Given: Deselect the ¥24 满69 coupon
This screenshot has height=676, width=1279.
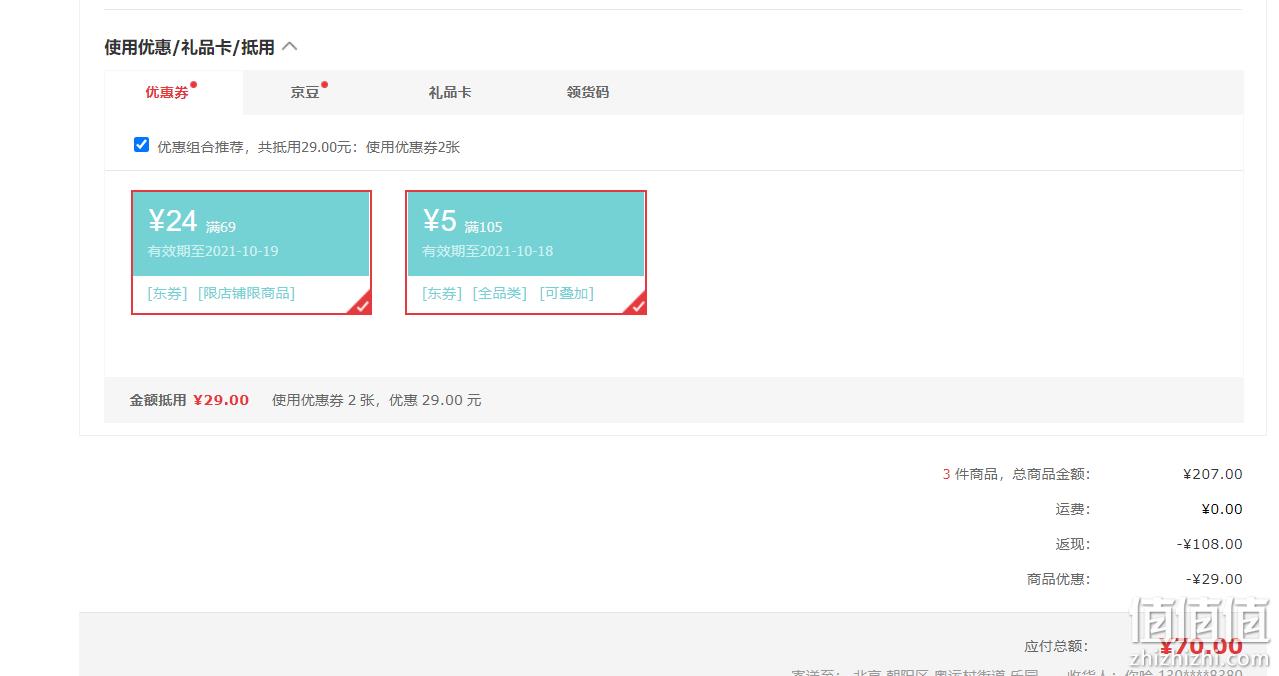Looking at the screenshot, I should pyautogui.click(x=251, y=252).
